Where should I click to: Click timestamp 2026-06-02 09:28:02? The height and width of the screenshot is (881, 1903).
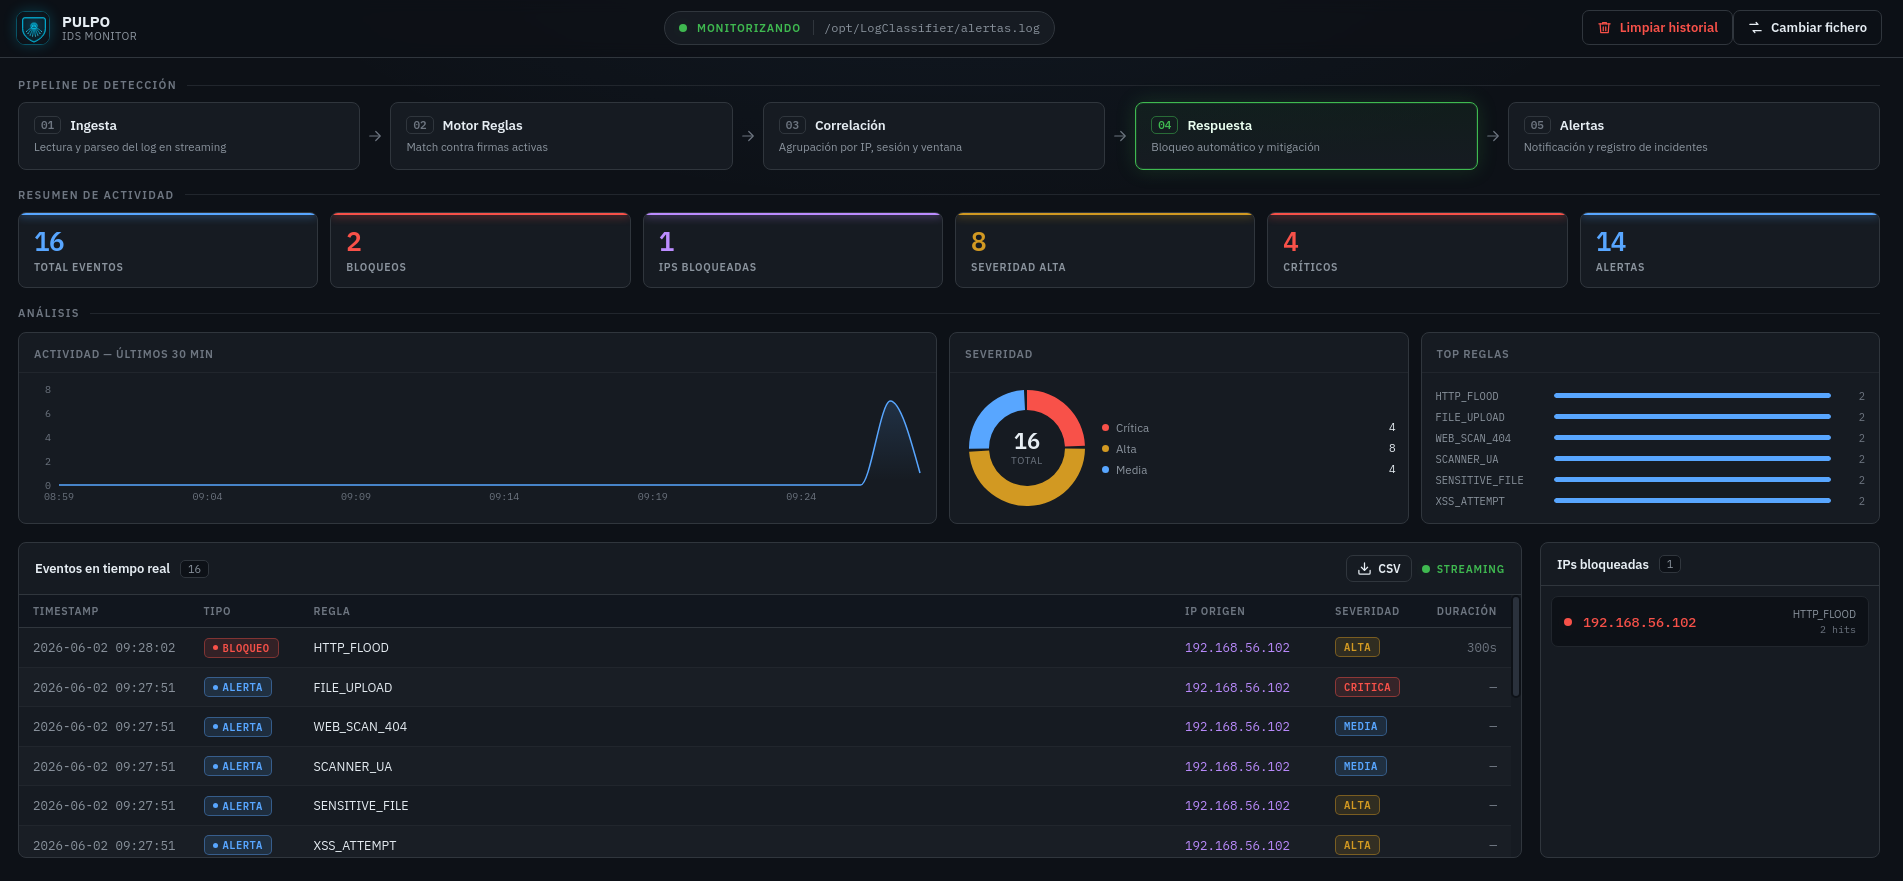(104, 648)
